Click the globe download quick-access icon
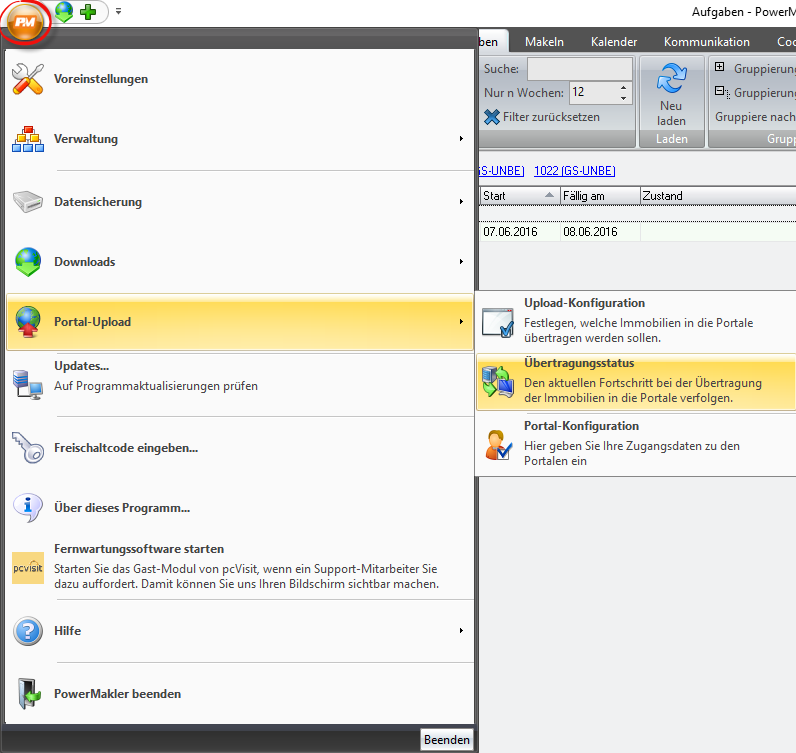The image size is (796, 753). point(64,11)
